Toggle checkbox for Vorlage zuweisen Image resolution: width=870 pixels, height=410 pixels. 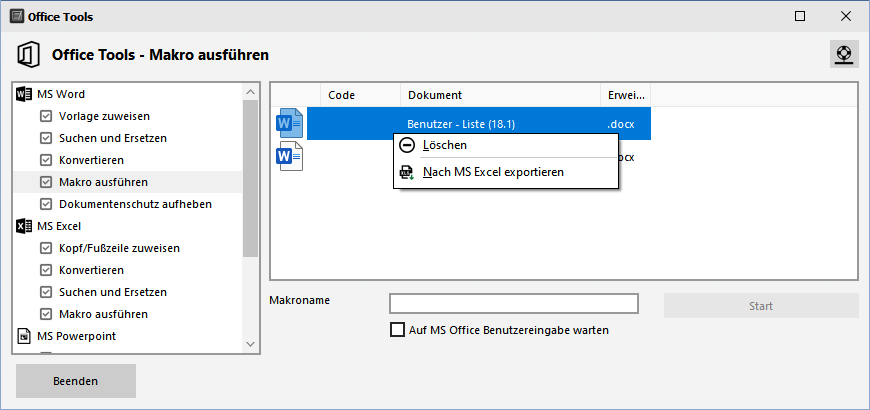coord(45,117)
